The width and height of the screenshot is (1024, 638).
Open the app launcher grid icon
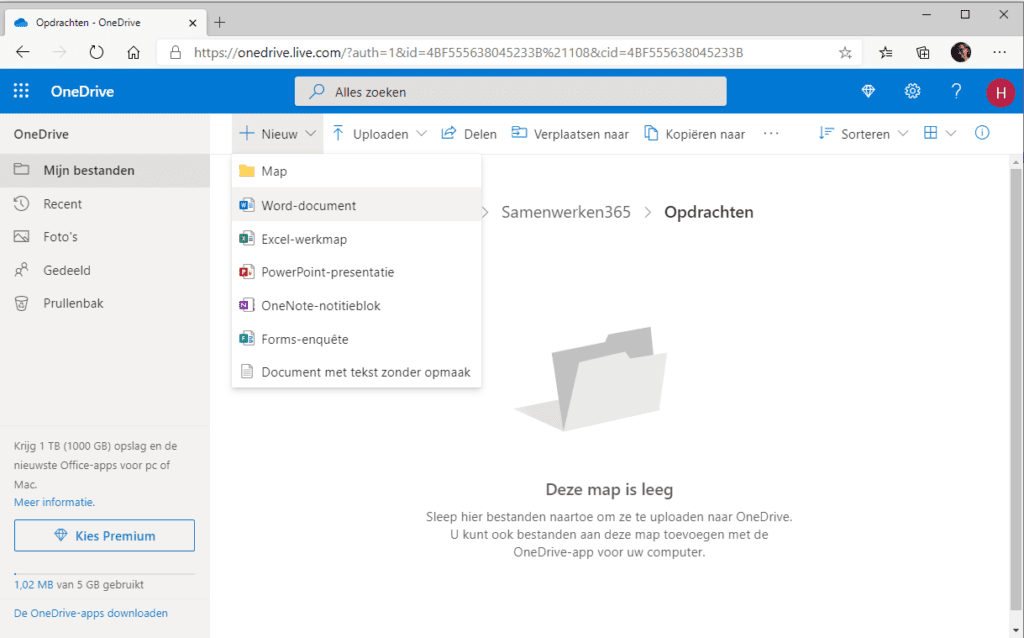(21, 91)
